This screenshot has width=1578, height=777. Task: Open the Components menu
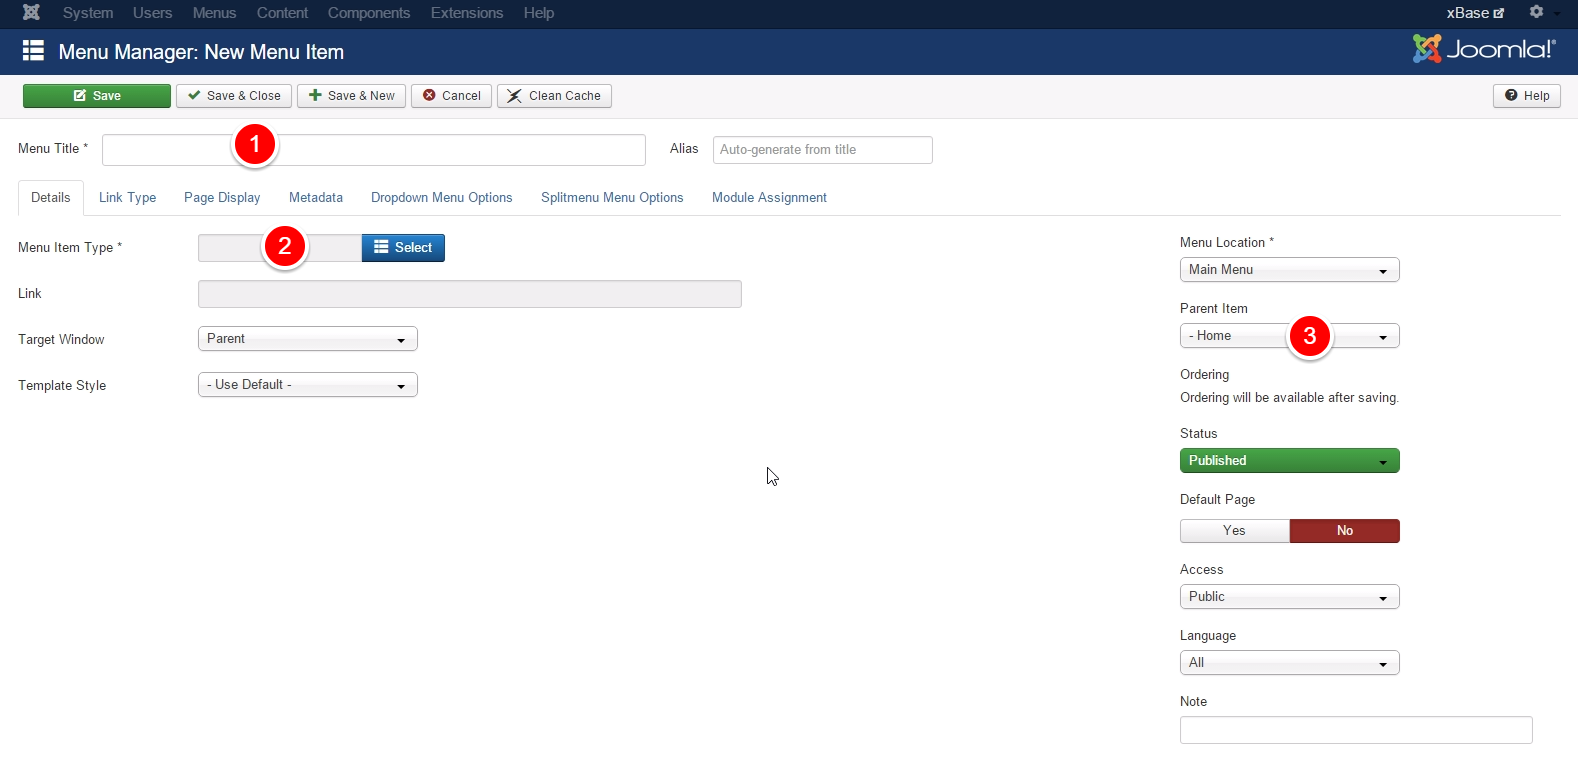click(369, 13)
